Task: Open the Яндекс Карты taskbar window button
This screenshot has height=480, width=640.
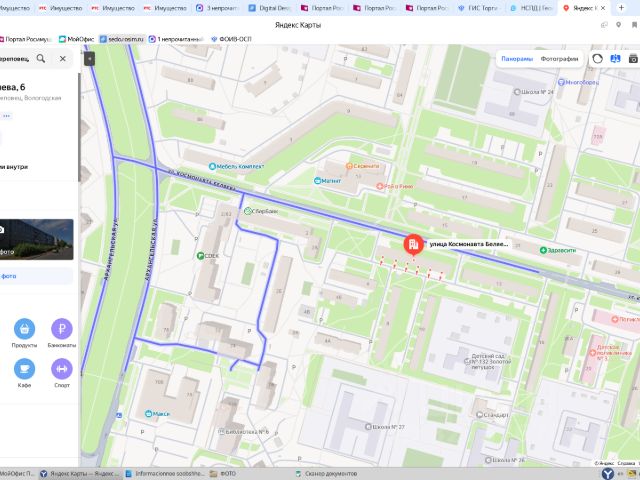Action: 80,473
